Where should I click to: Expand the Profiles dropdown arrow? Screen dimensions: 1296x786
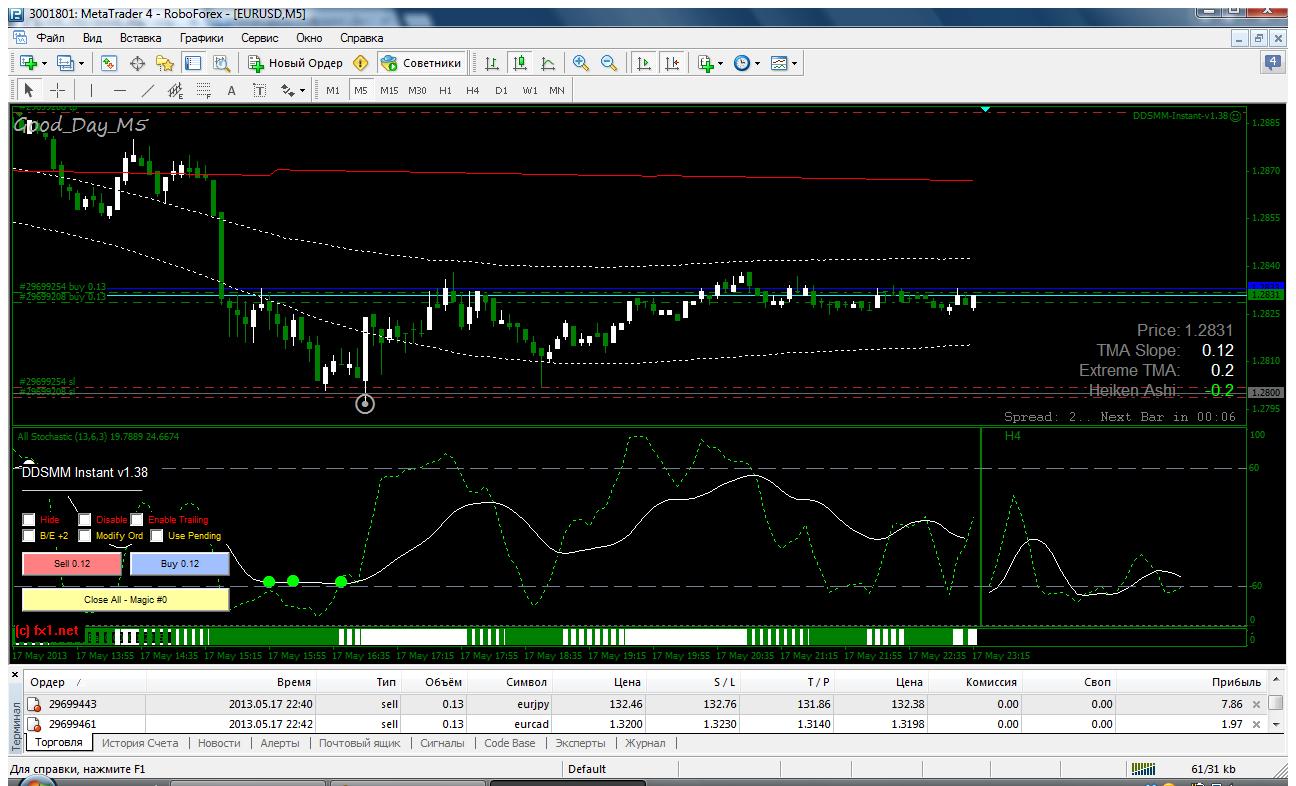tap(81, 63)
